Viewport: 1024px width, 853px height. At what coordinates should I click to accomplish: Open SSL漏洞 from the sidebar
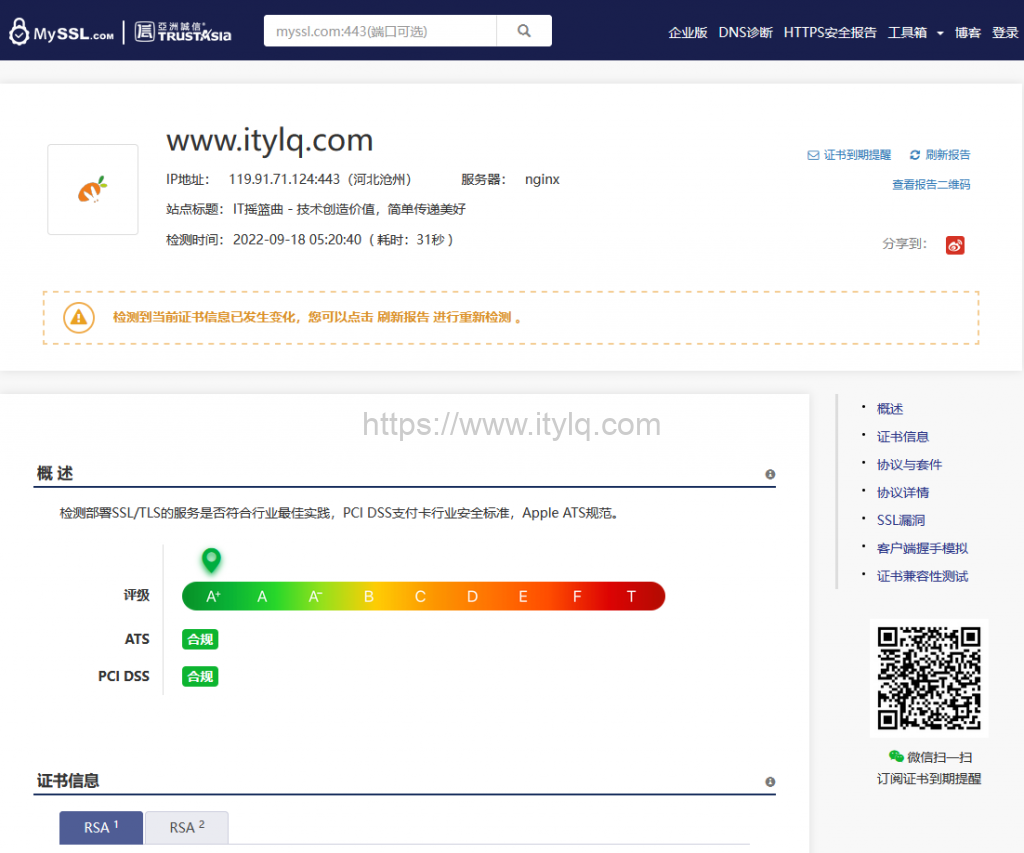(x=902, y=519)
